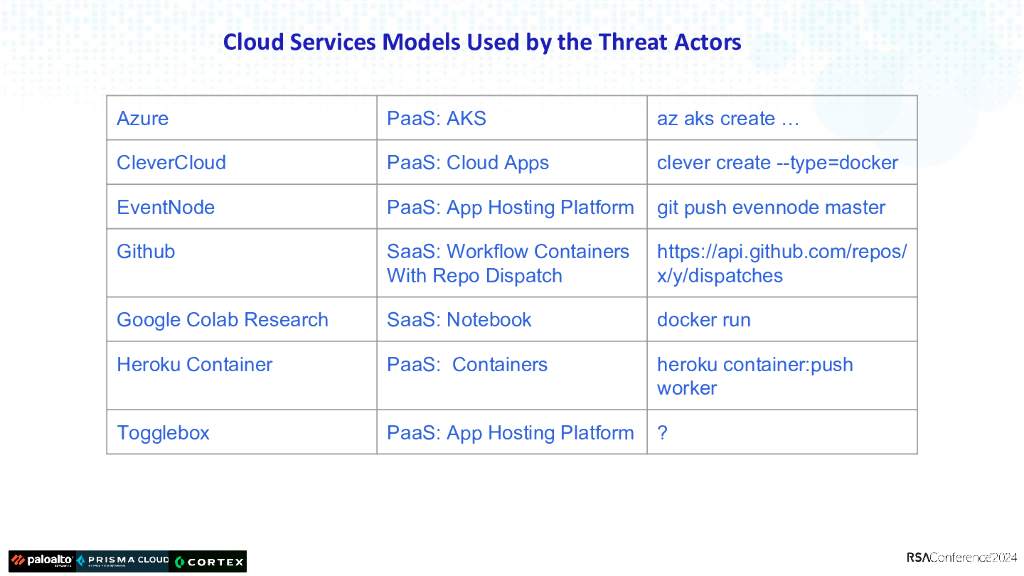Click the Prisma Cloud logo
Viewport: 1024px width, 576px height.
123,561
